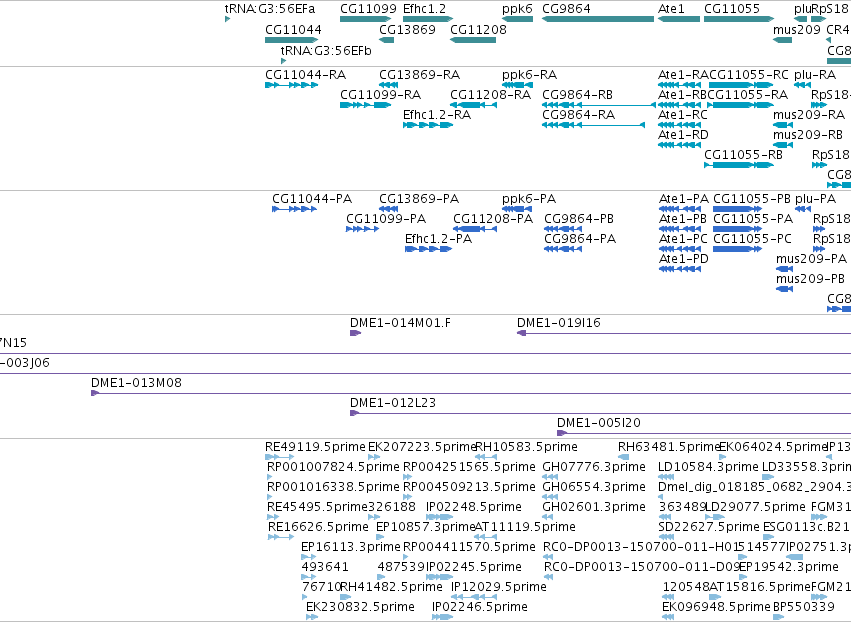The height and width of the screenshot is (622, 851).
Task: Select the long CG9864 gene bar
Action: click(598, 19)
